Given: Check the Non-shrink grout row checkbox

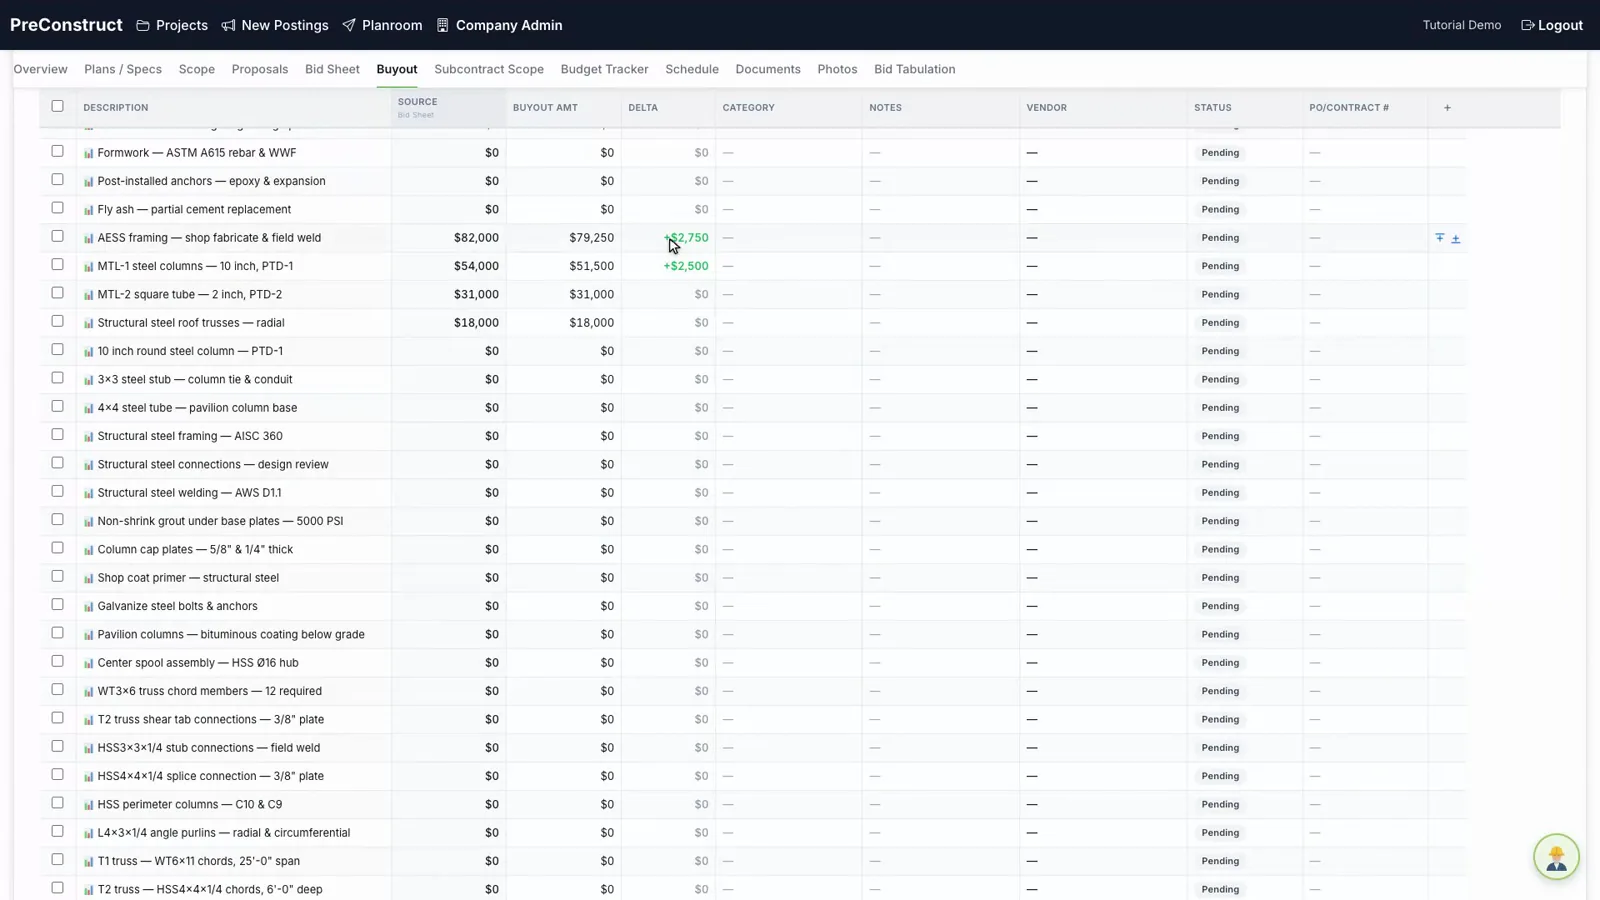Looking at the screenshot, I should (57, 520).
